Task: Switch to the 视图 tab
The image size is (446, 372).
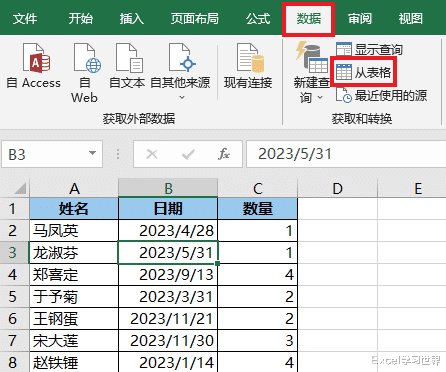Action: pyautogui.click(x=411, y=18)
